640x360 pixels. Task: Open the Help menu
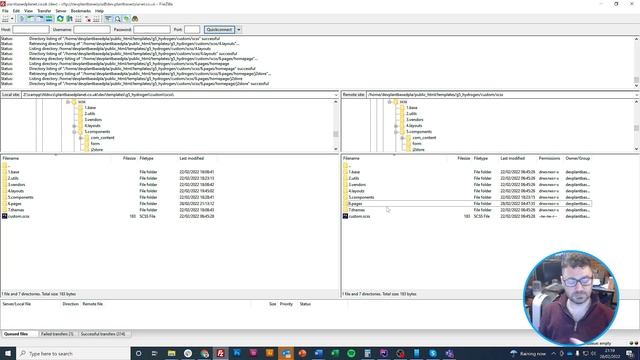[x=99, y=11]
